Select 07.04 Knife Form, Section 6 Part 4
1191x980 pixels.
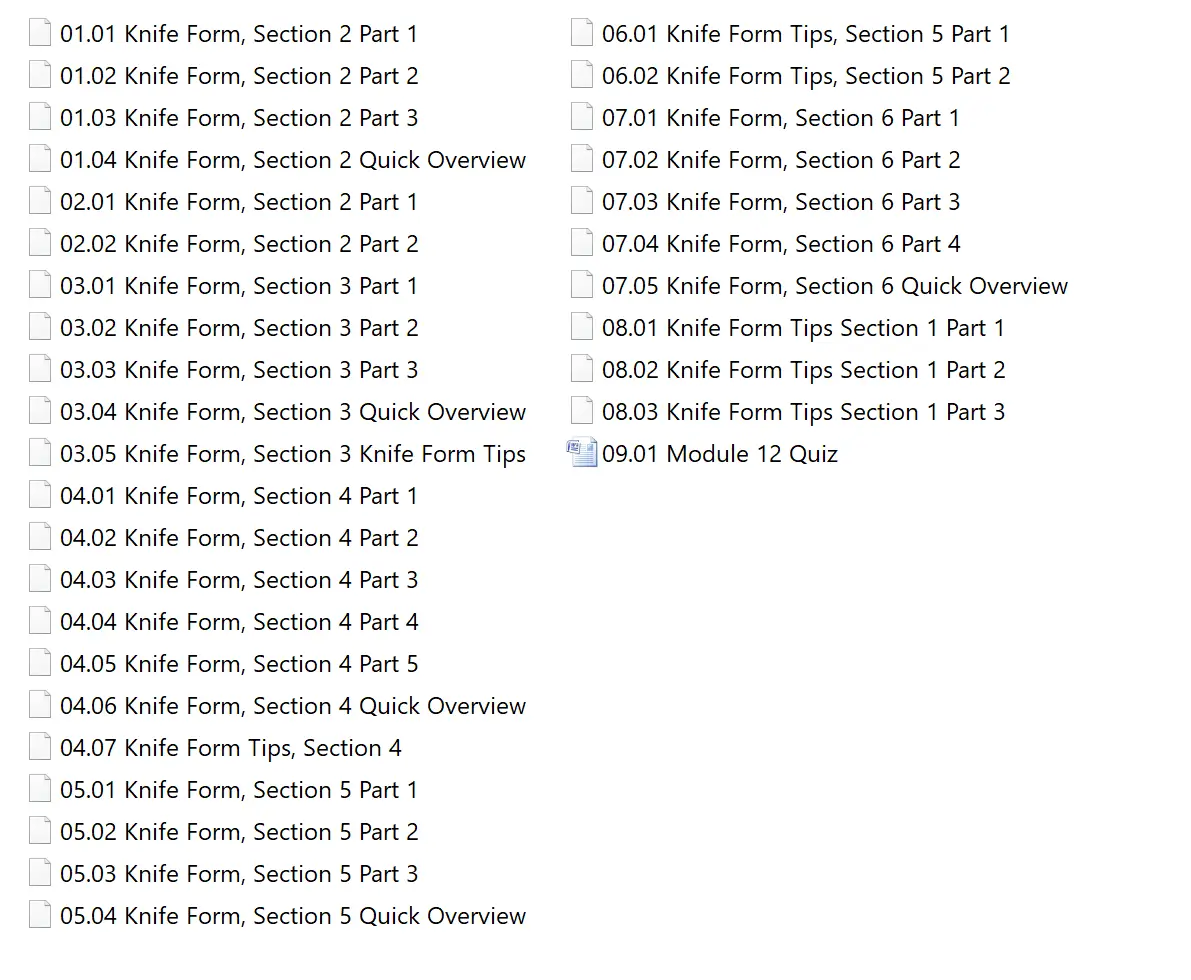tap(780, 244)
